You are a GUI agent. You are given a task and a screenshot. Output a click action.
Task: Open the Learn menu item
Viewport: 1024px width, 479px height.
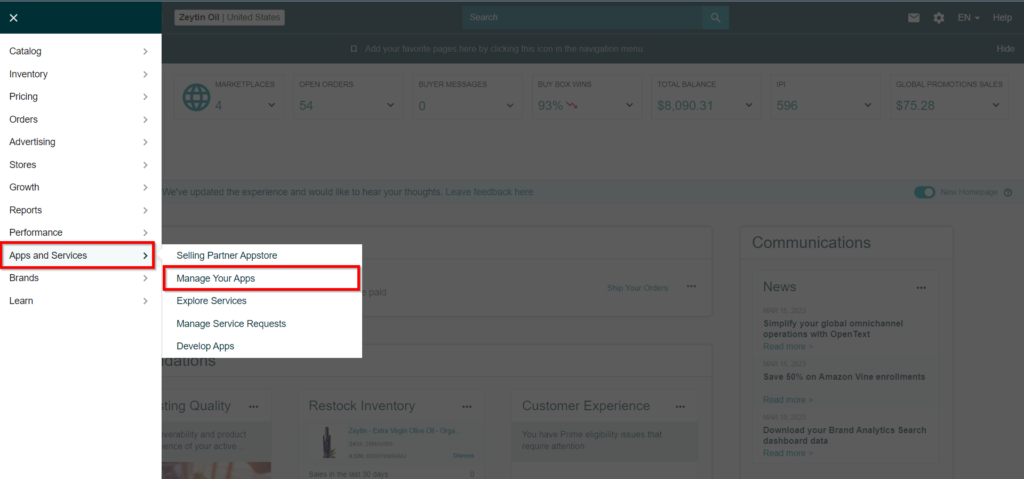(80, 301)
